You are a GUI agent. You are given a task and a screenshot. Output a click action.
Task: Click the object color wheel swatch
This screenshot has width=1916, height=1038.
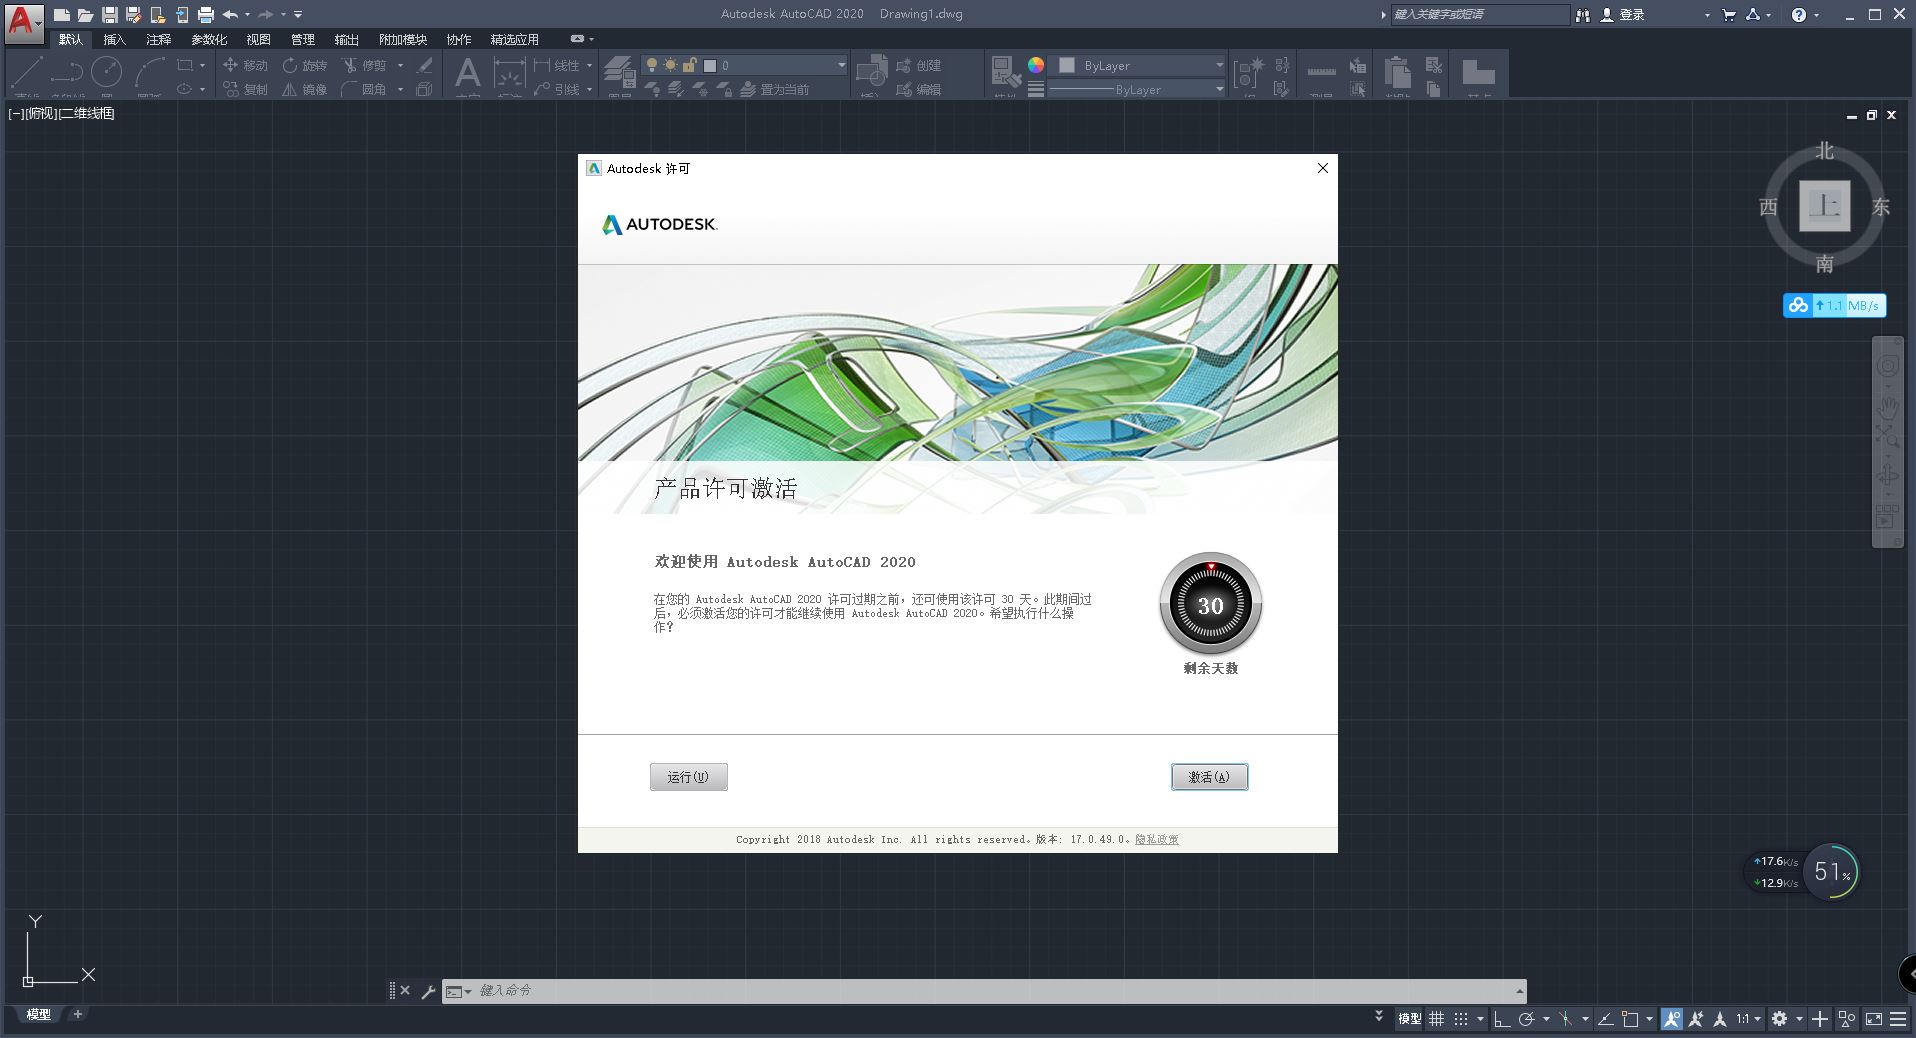[1036, 65]
